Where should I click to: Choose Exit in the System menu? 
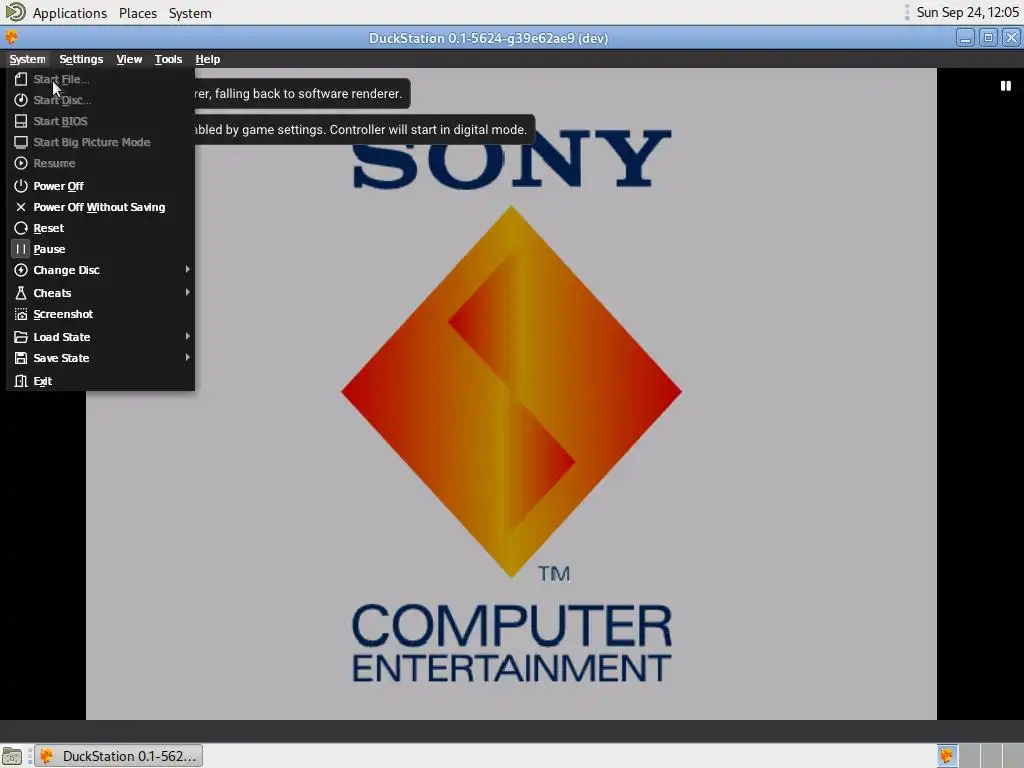(101, 381)
